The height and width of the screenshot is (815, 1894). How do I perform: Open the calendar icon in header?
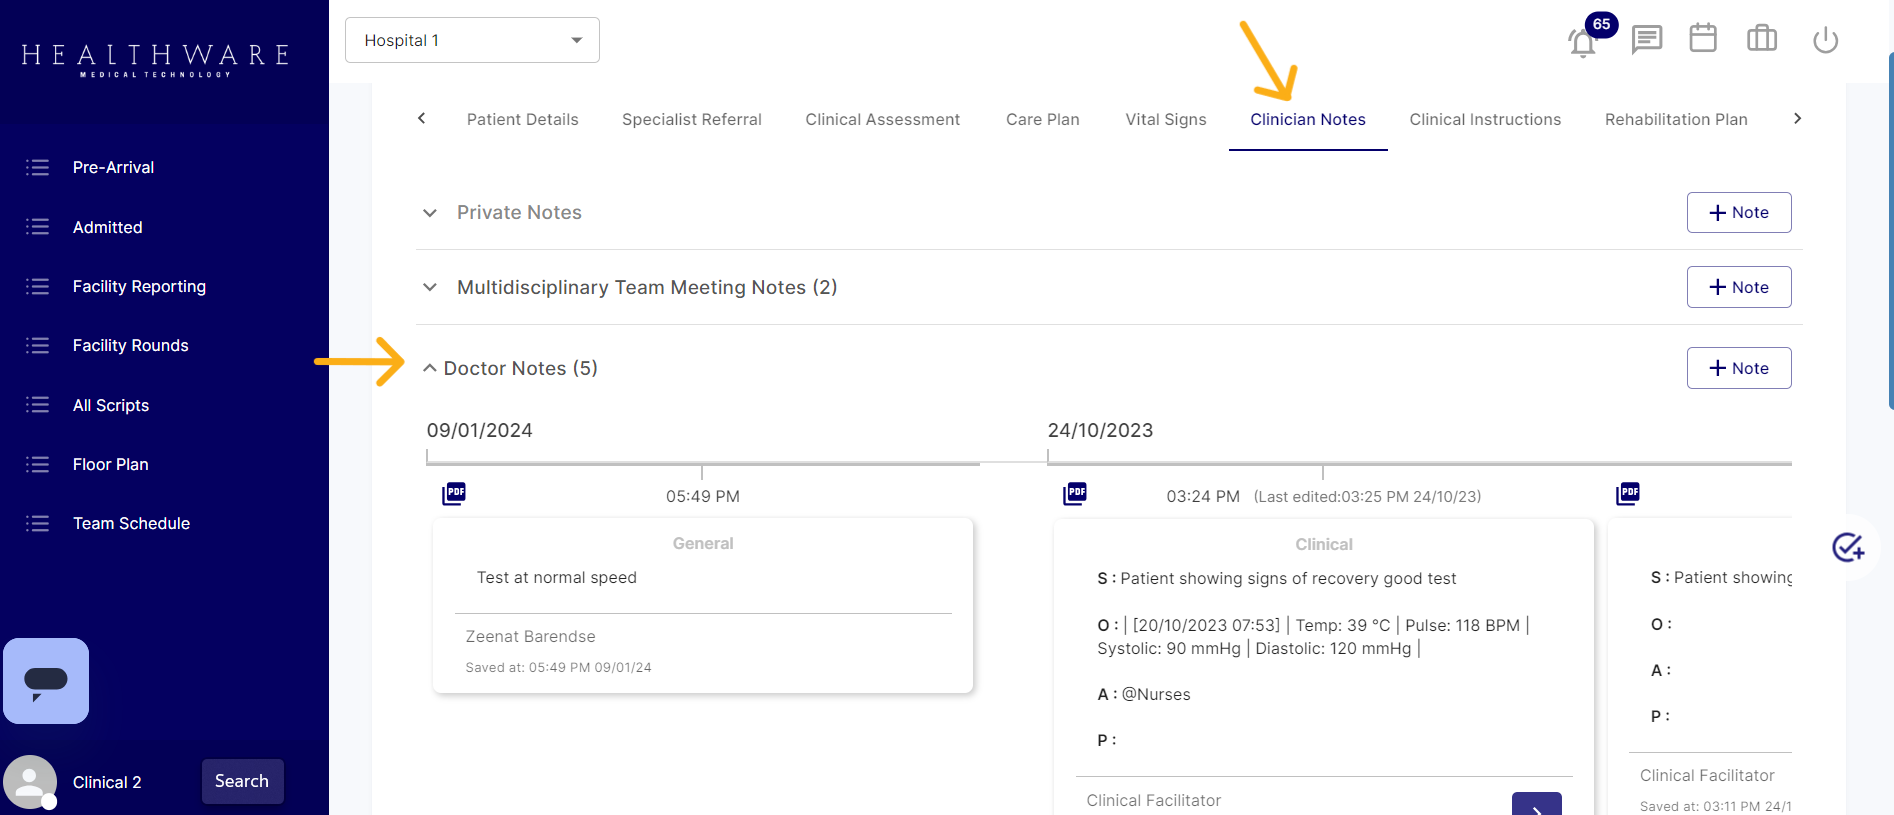pyautogui.click(x=1703, y=39)
